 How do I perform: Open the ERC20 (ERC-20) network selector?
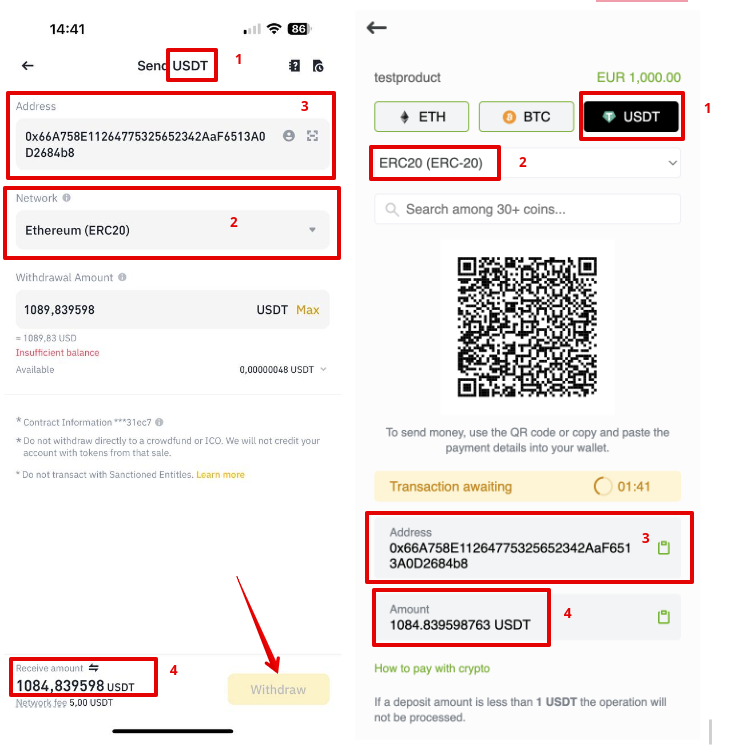[527, 163]
